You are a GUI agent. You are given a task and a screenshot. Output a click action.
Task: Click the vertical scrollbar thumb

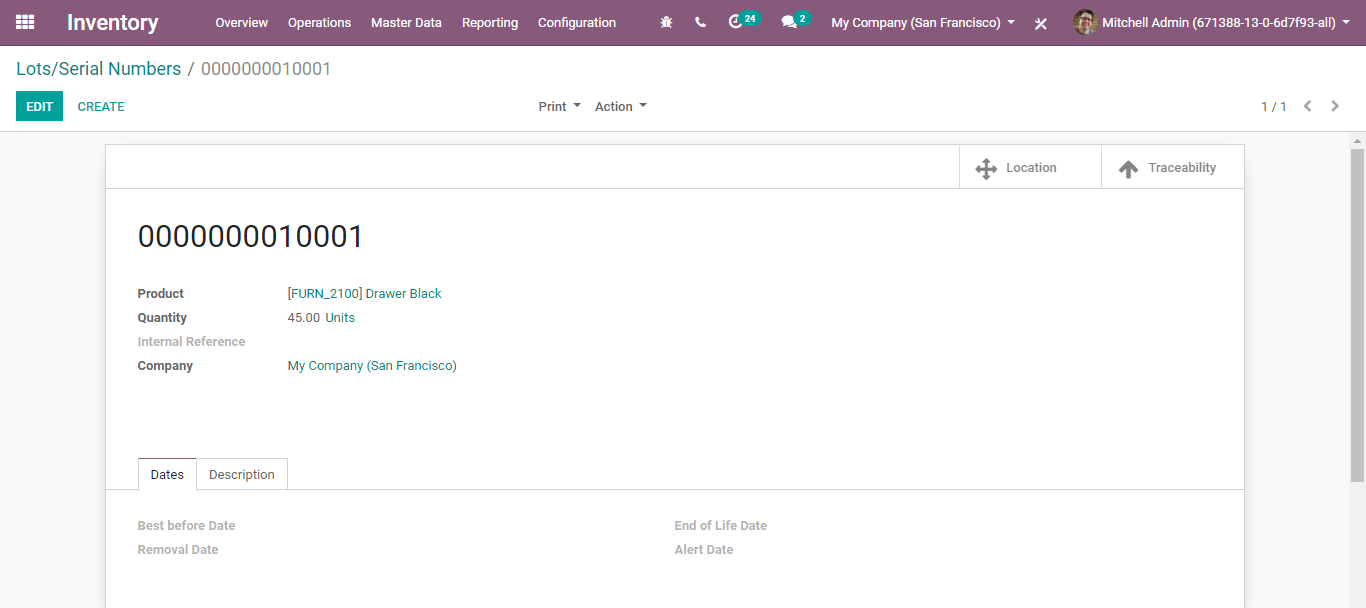[1357, 315]
